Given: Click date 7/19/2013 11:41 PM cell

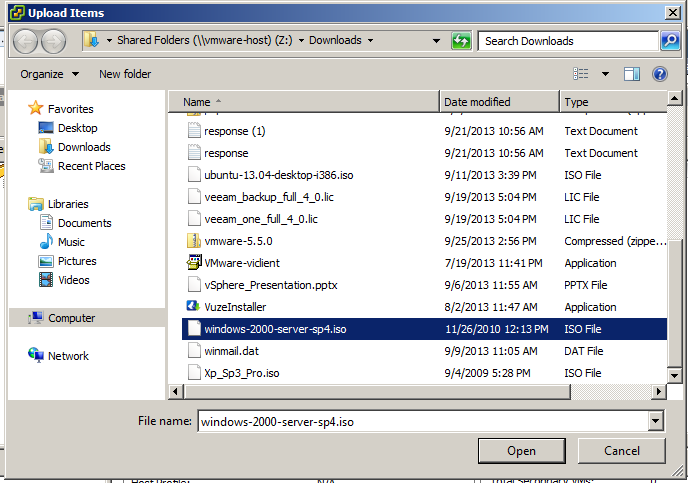Looking at the screenshot, I should coord(493,263).
